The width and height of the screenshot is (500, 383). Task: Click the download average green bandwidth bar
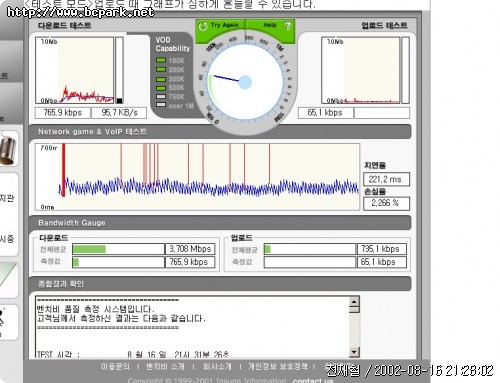89,249
